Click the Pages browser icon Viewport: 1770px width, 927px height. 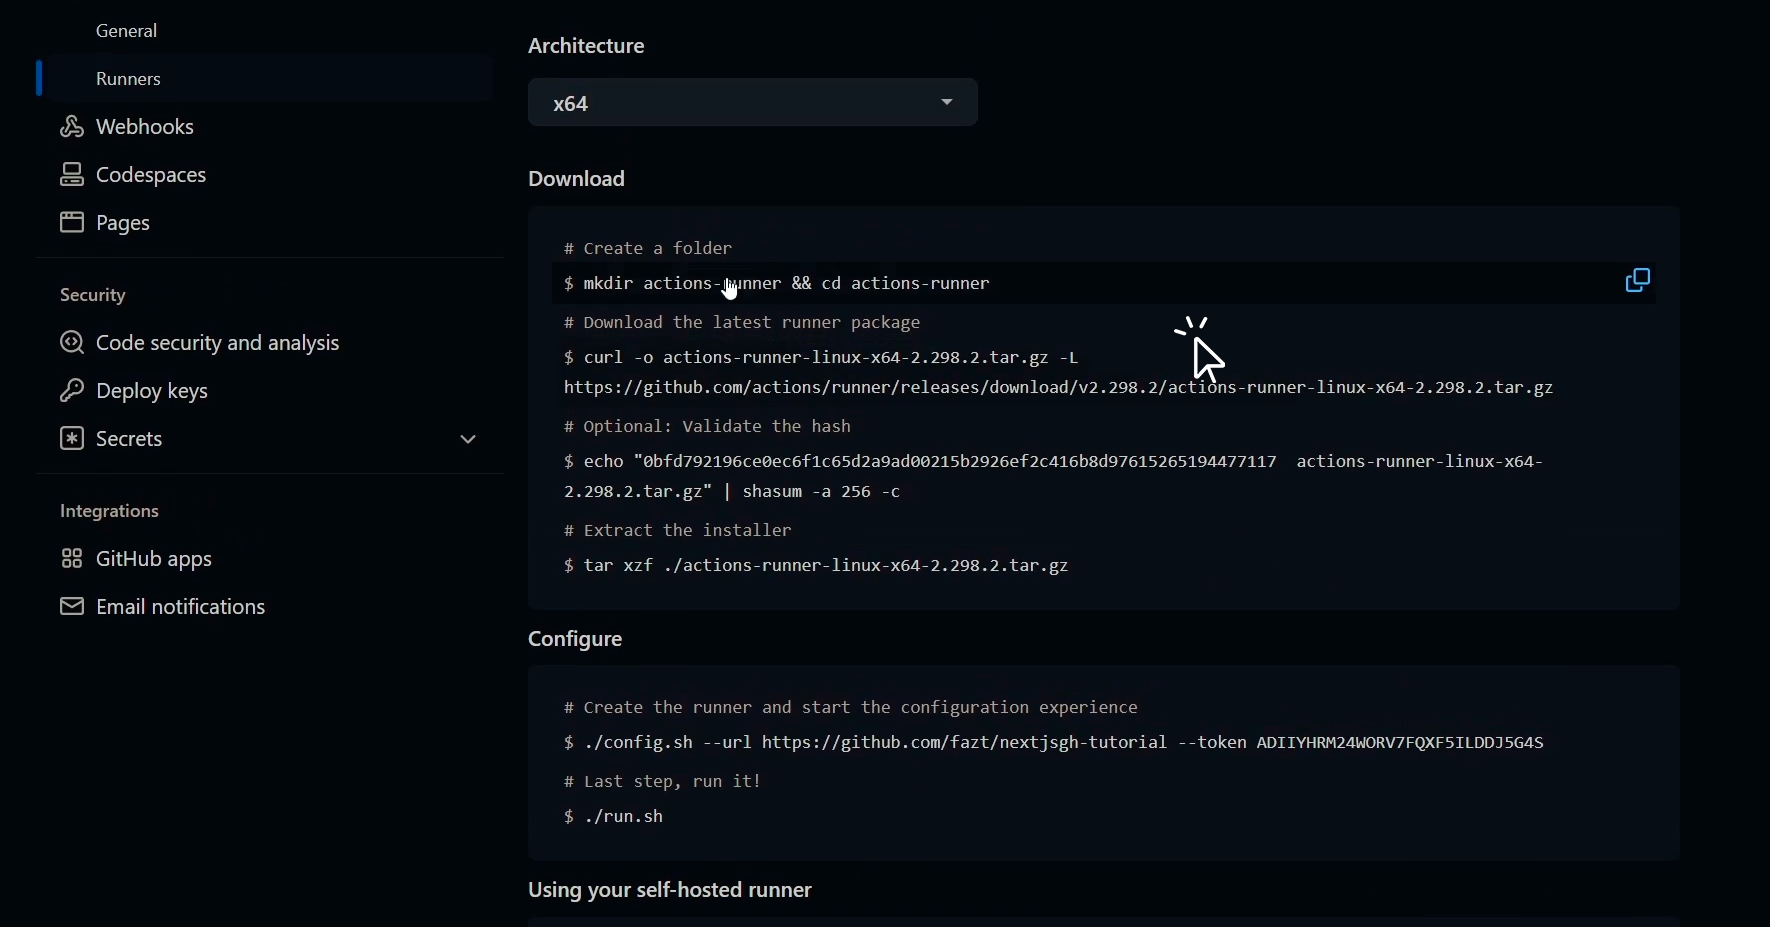click(x=71, y=223)
